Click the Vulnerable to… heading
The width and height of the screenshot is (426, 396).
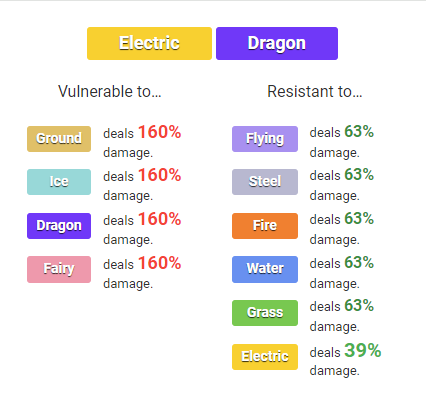[110, 91]
